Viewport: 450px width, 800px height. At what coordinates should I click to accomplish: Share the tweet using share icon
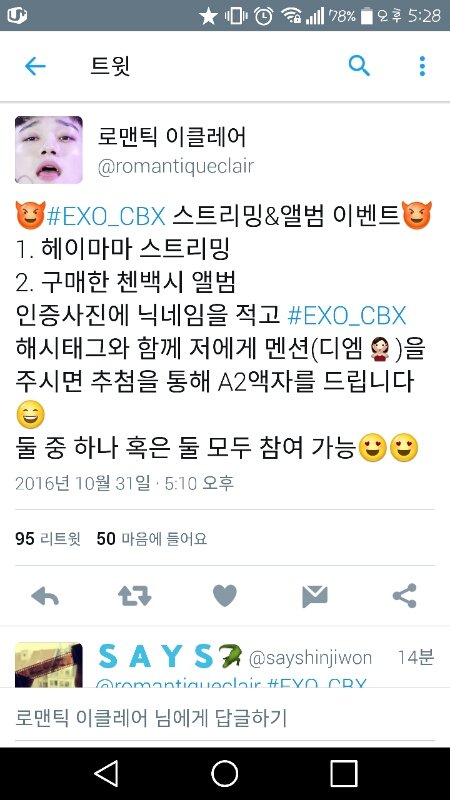pos(405,595)
